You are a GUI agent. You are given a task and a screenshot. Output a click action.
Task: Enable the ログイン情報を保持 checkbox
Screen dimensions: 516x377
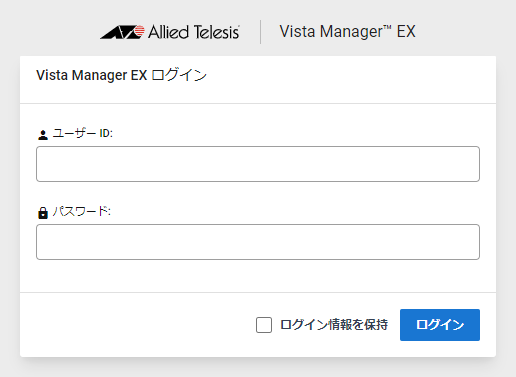point(264,325)
